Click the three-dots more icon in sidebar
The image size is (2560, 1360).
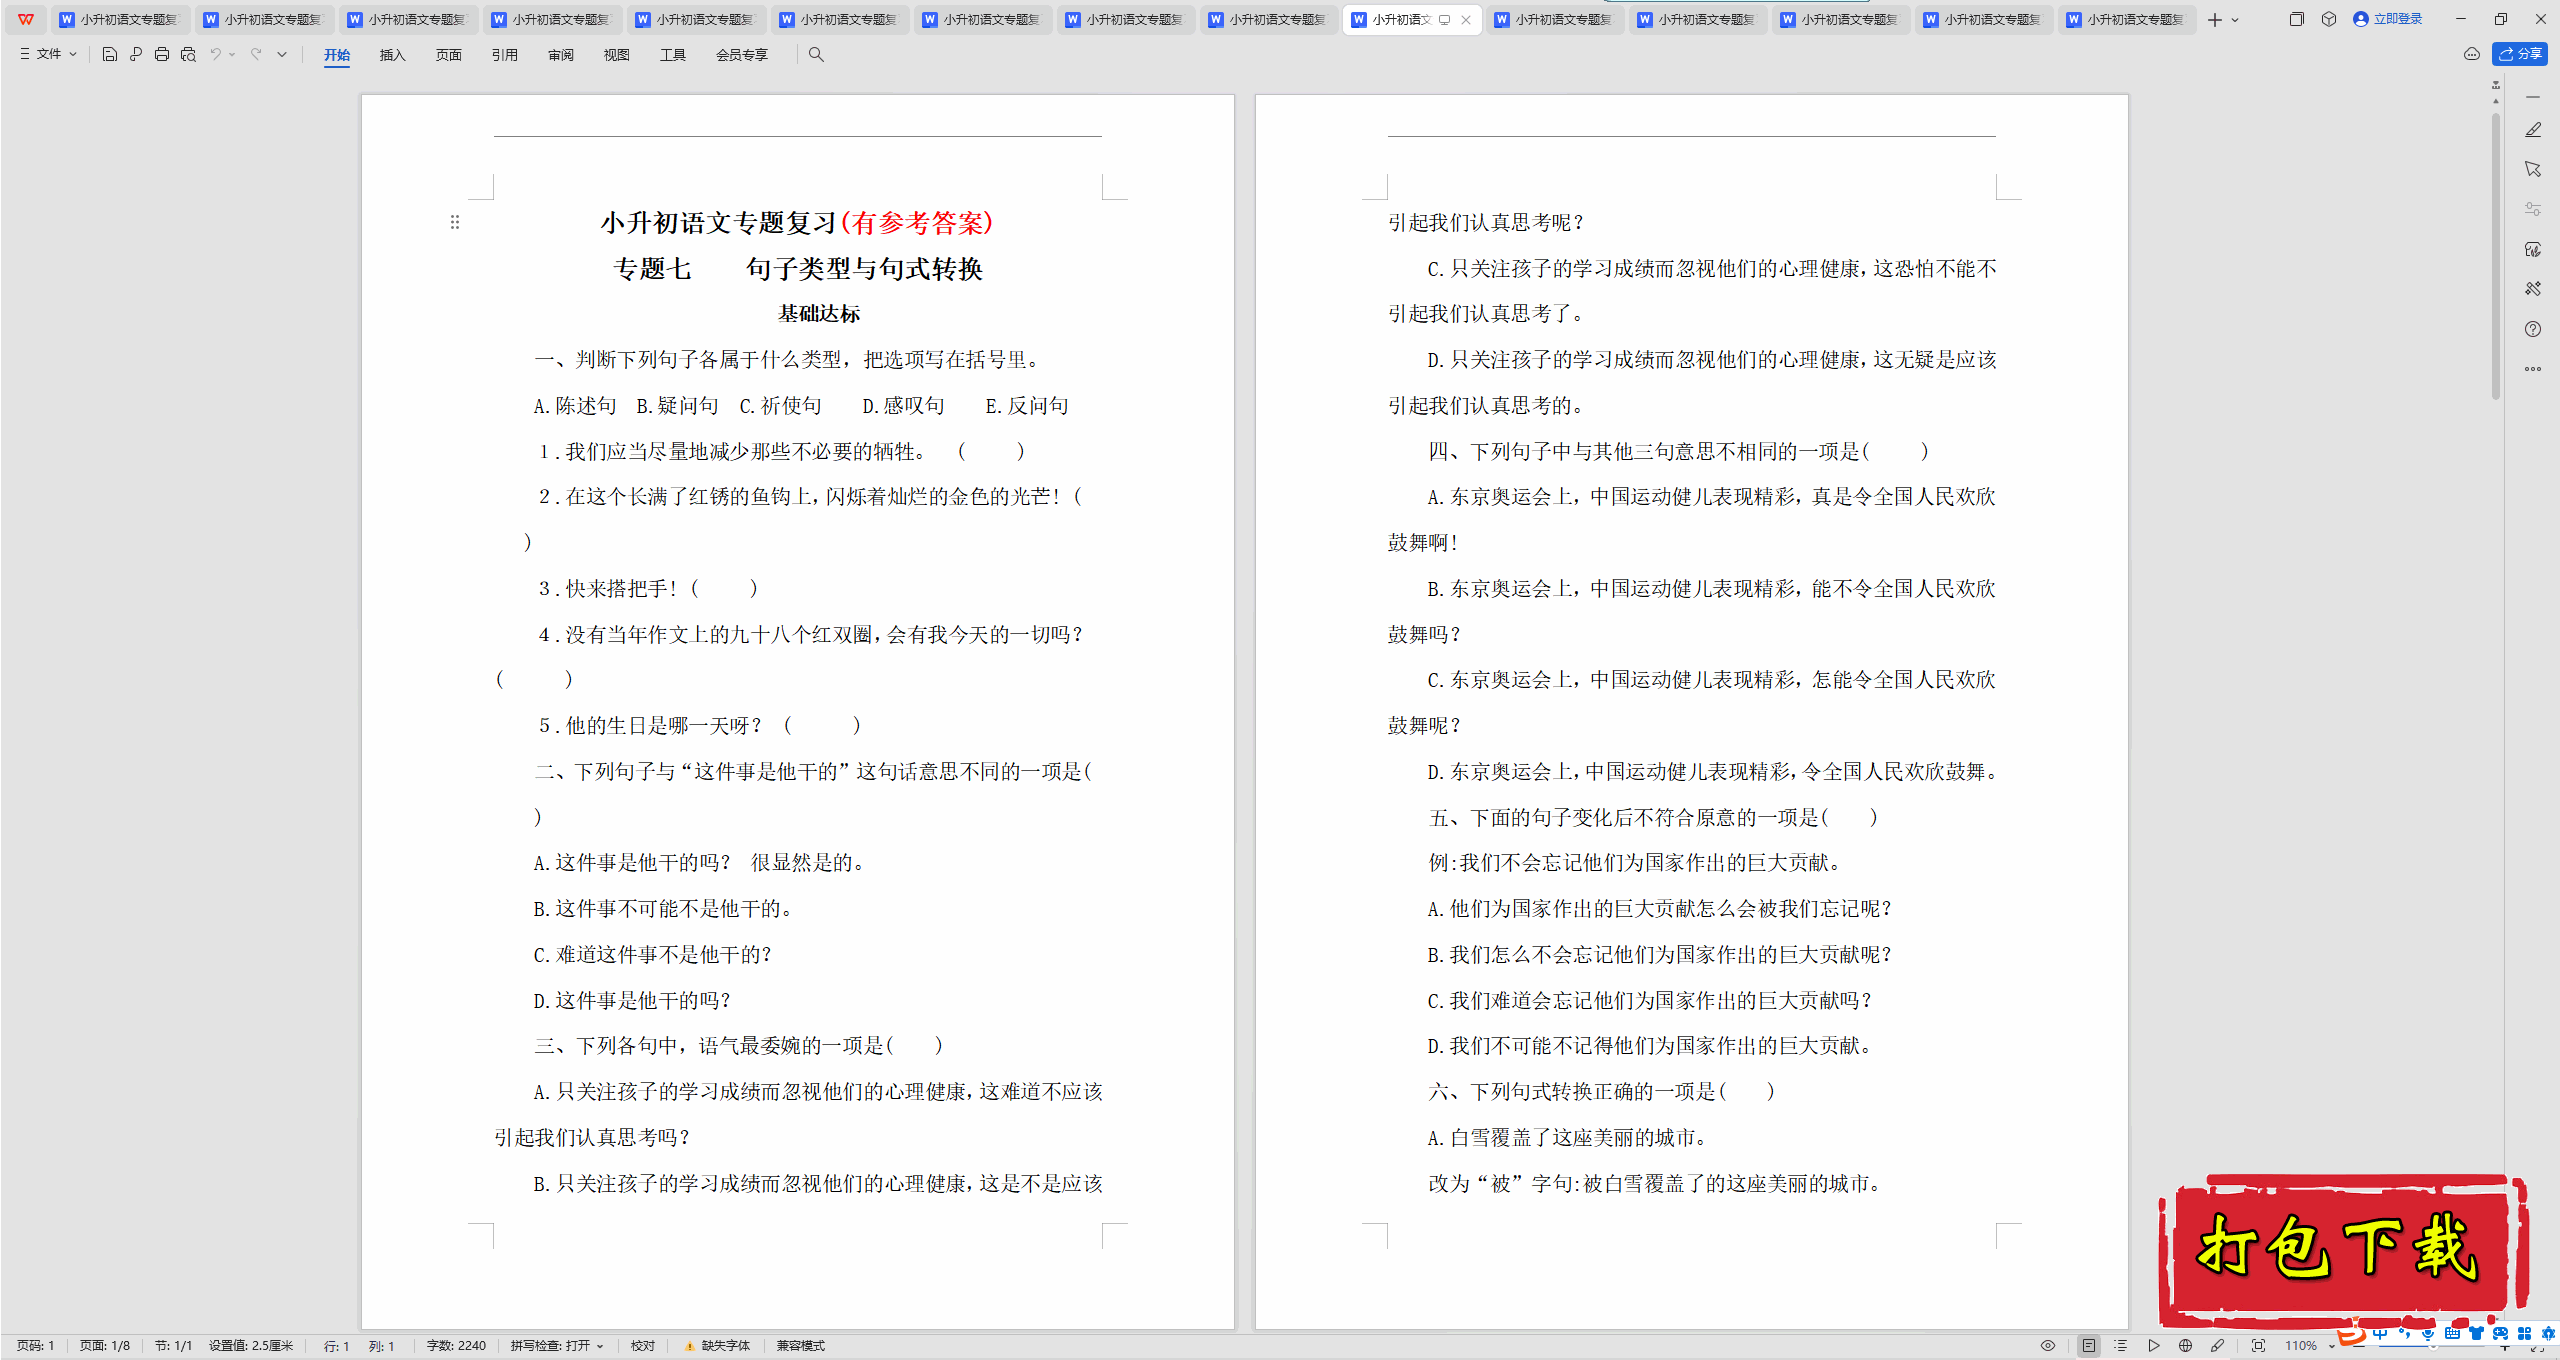(x=2533, y=369)
